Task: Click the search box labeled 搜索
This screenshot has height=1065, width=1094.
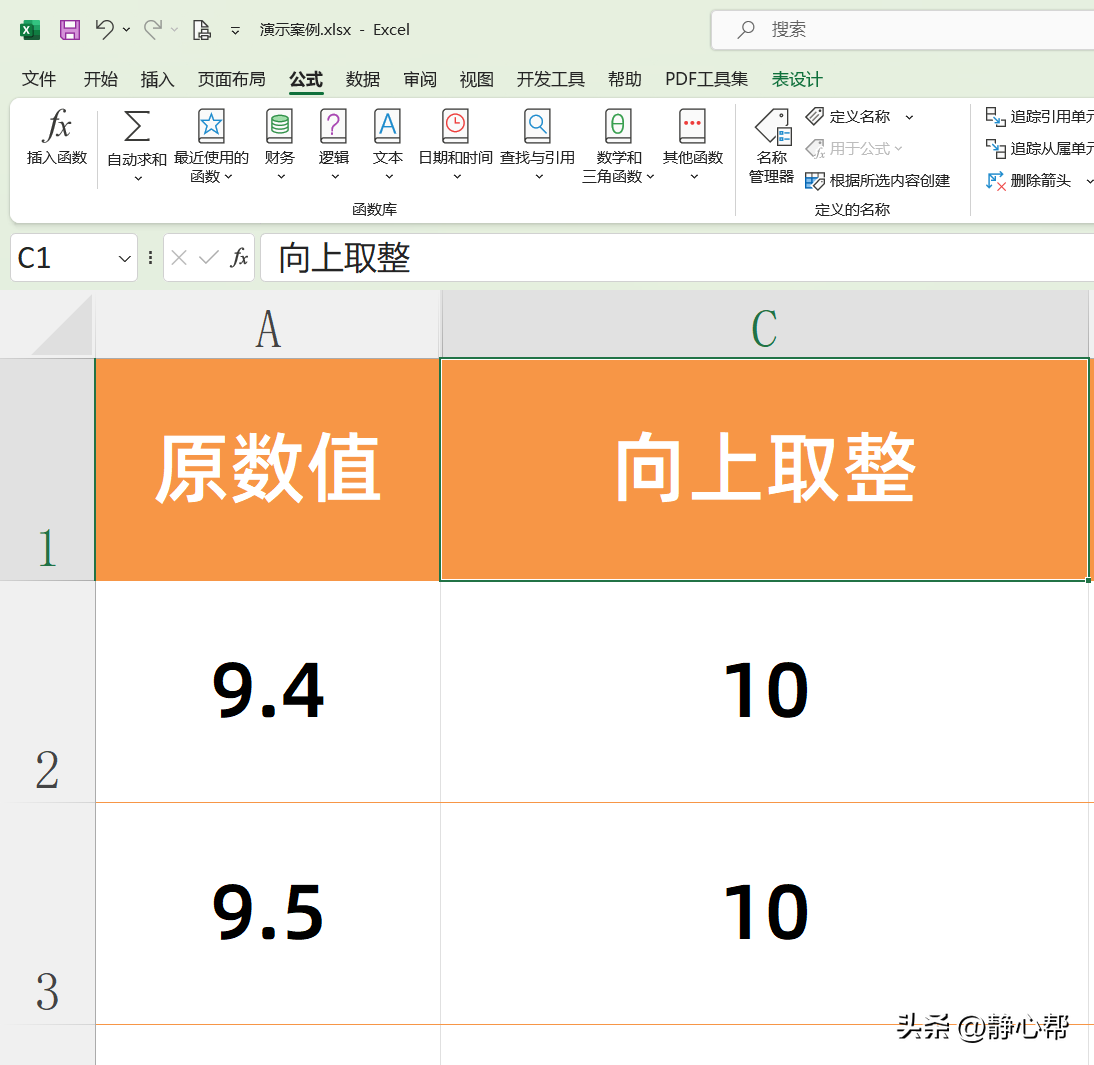Action: [901, 30]
